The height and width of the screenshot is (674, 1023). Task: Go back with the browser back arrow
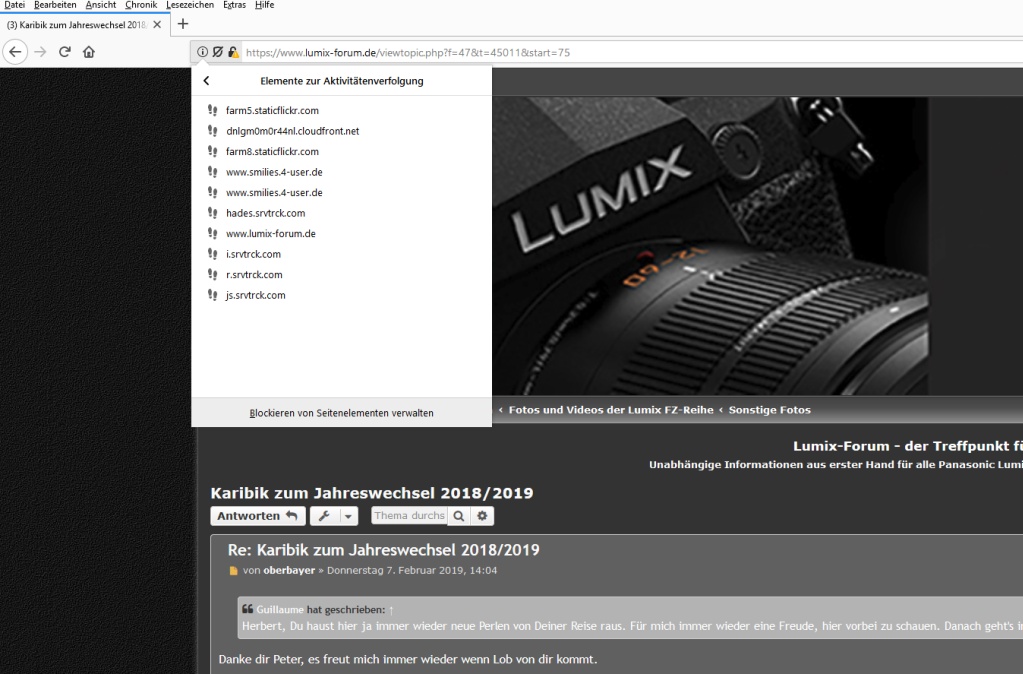[15, 52]
